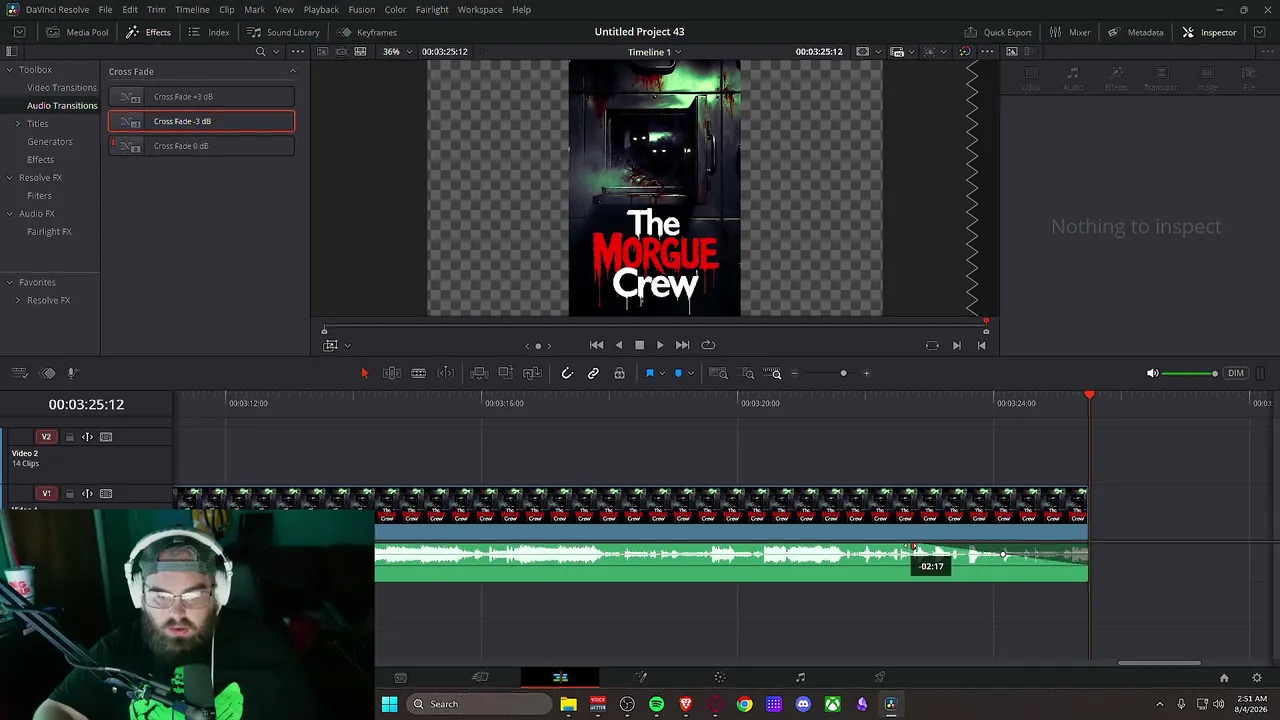Toggle timeline Snapping magnet

[x=567, y=373]
